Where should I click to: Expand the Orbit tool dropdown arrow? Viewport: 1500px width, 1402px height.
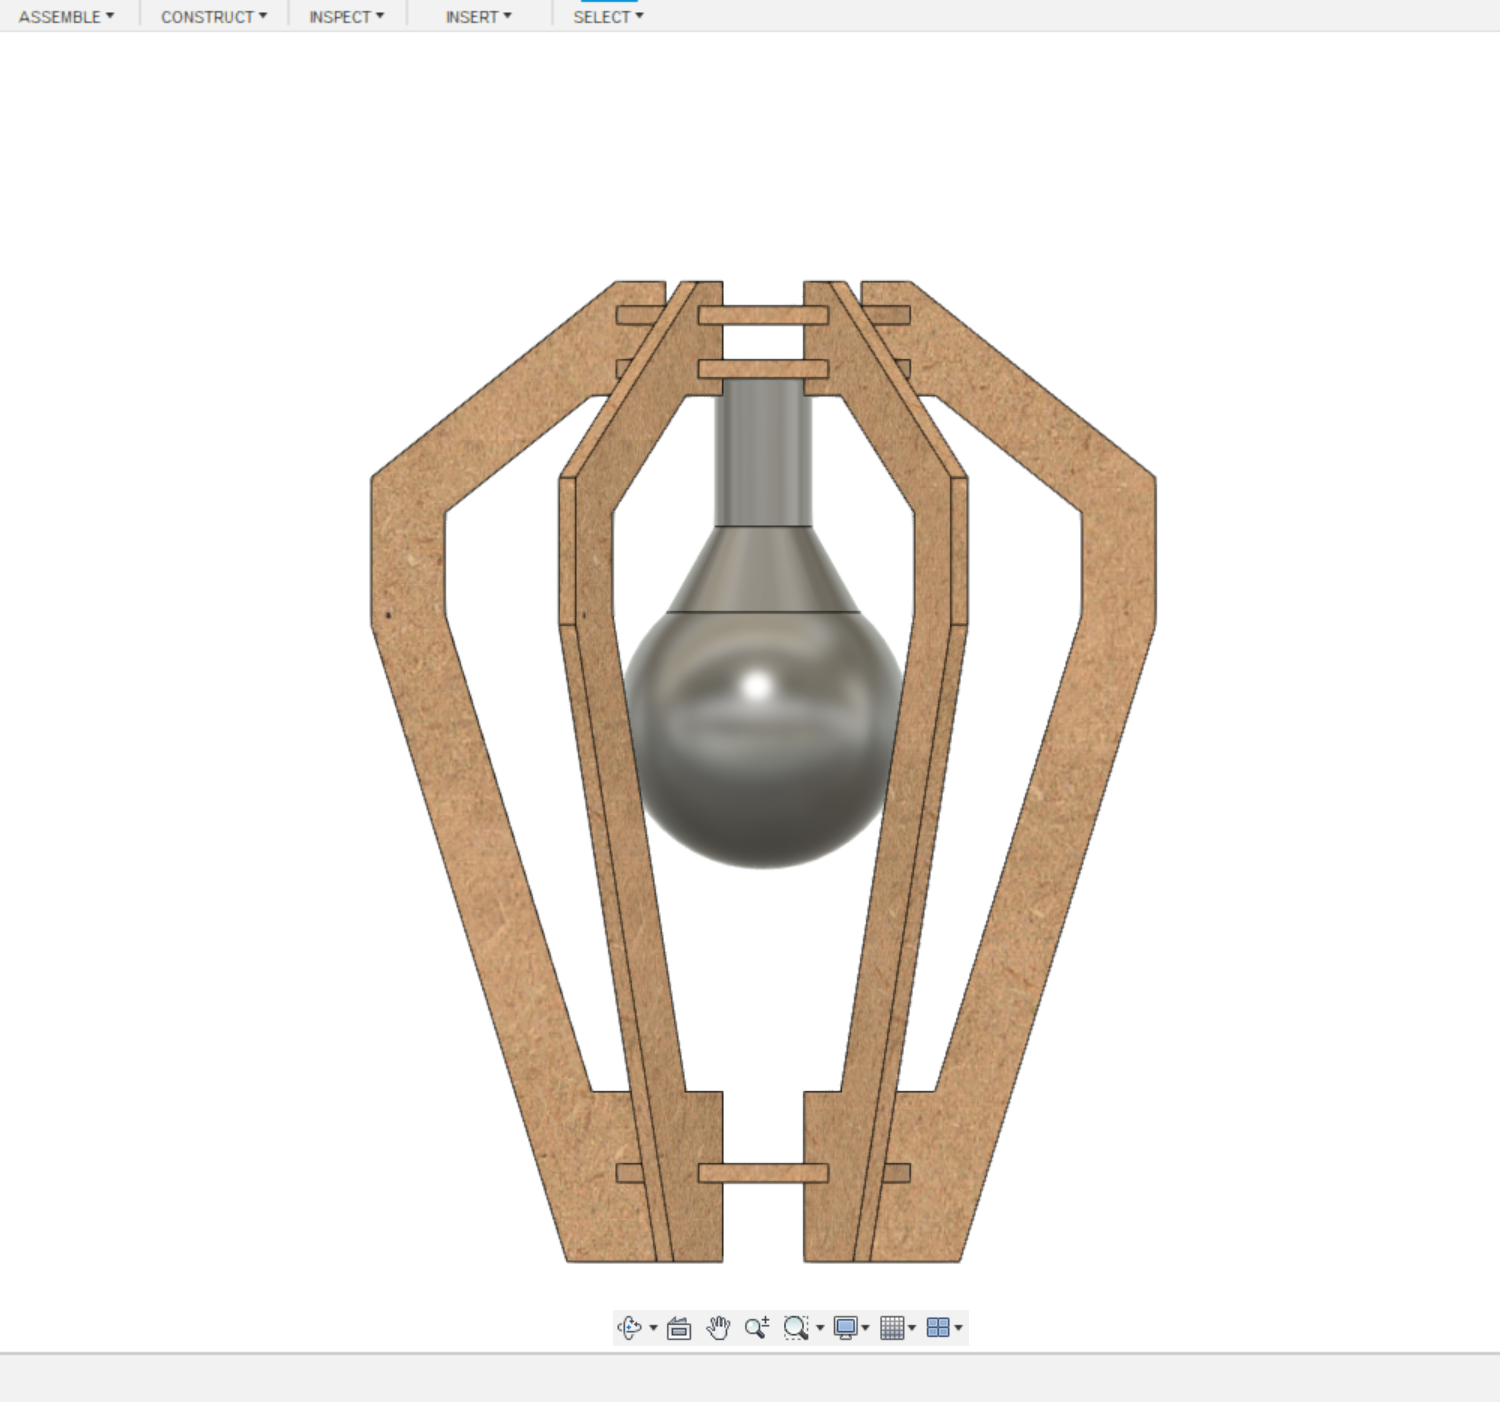tap(653, 1328)
